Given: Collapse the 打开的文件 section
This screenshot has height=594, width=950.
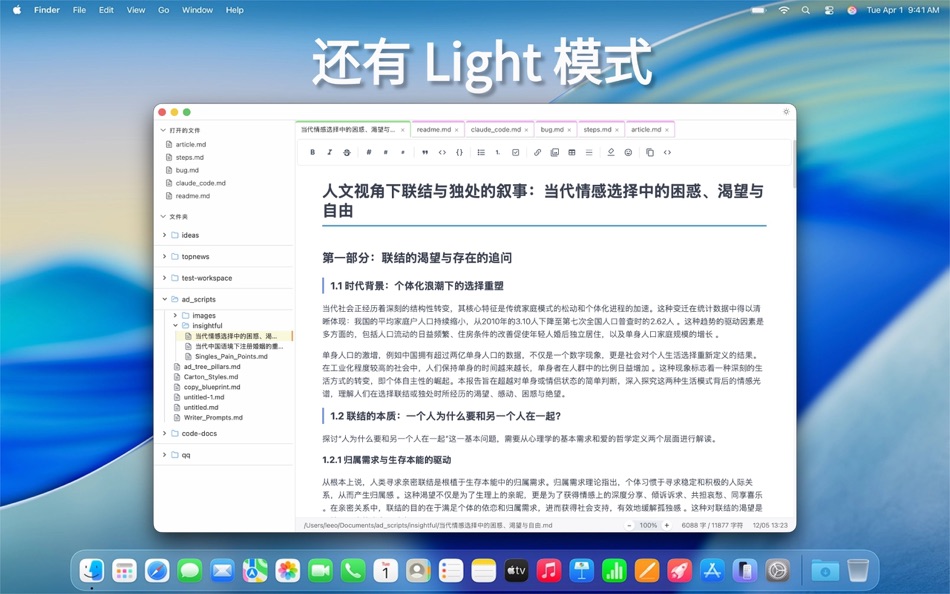Looking at the screenshot, I should point(163,130).
